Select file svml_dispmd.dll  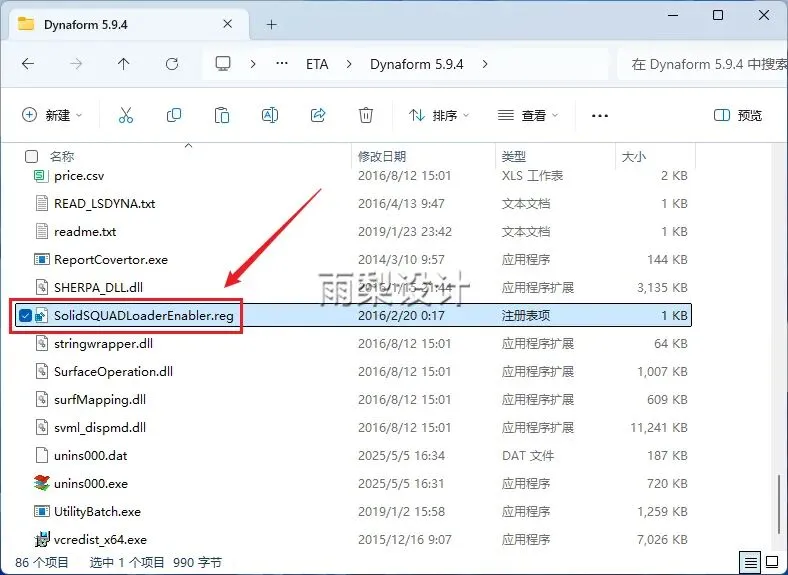pyautogui.click(x=100, y=427)
